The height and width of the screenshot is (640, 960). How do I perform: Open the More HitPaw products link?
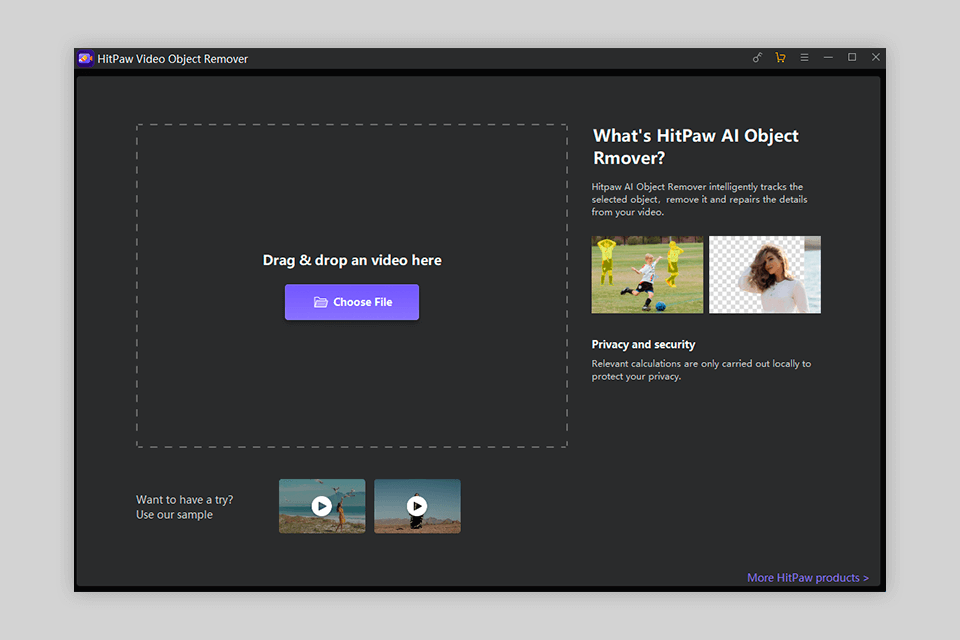[x=808, y=578]
